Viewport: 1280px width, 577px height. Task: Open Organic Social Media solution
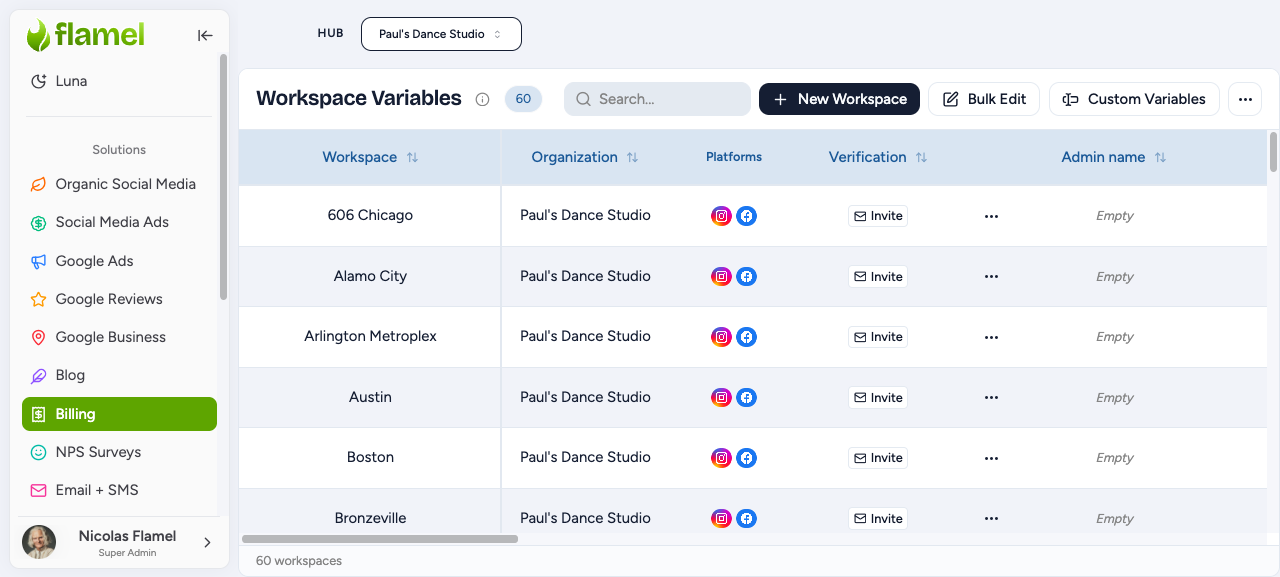pyautogui.click(x=119, y=184)
